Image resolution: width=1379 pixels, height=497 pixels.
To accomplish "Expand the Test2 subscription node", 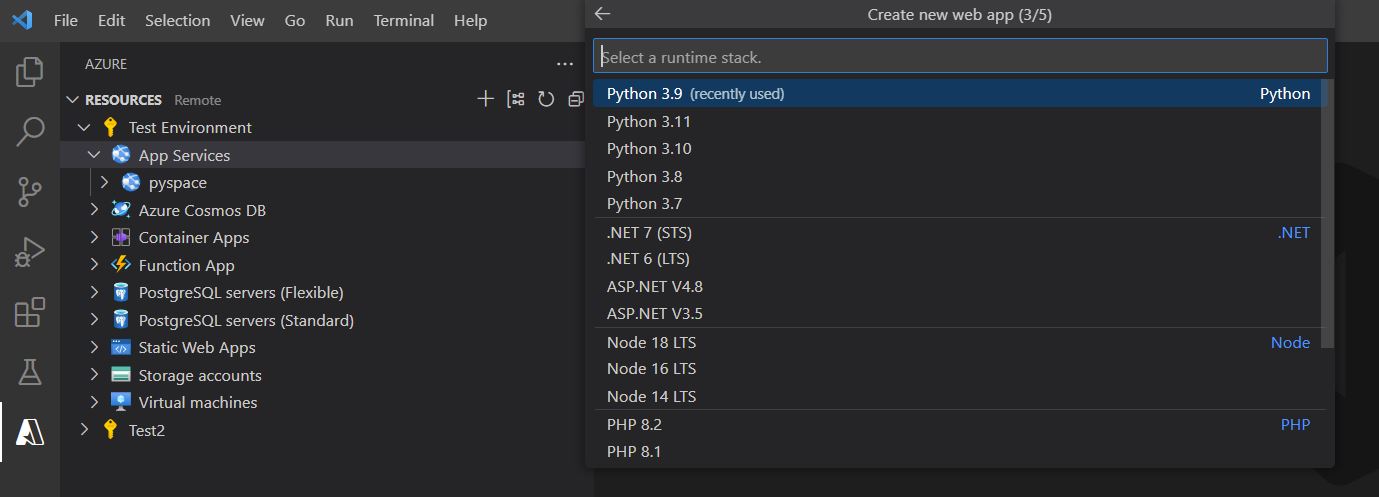I will [x=84, y=430].
